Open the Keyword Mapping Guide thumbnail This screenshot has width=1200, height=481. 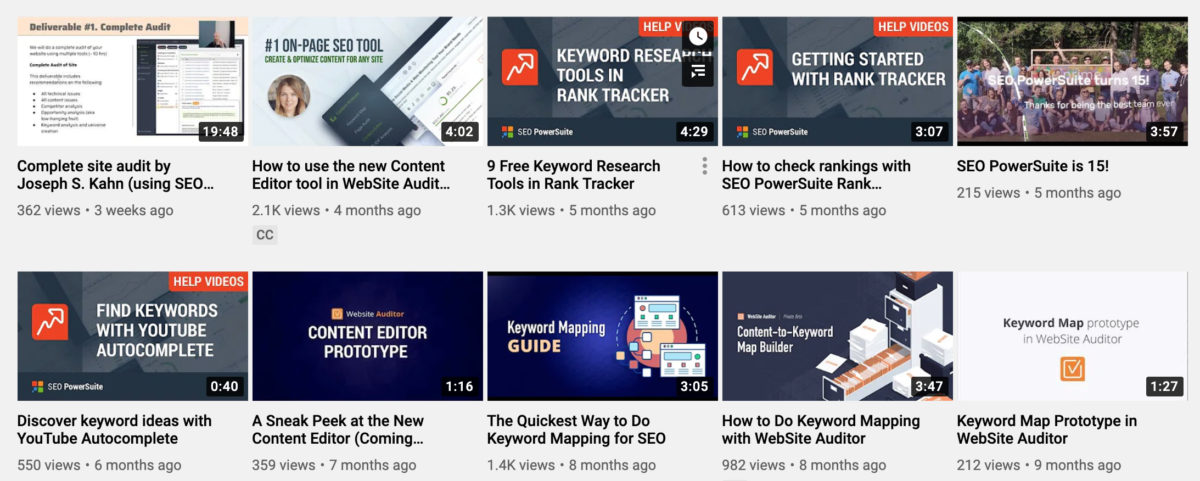[x=603, y=336]
